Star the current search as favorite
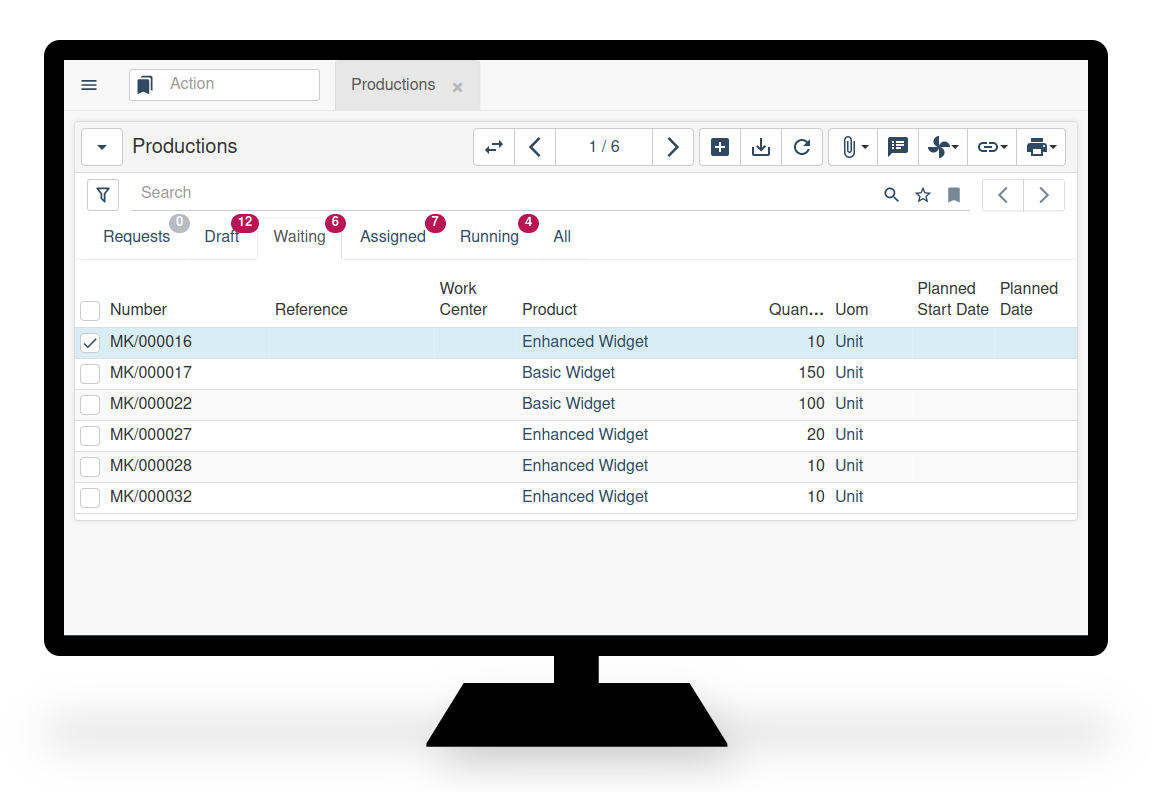This screenshot has width=1152, height=792. coord(923,195)
